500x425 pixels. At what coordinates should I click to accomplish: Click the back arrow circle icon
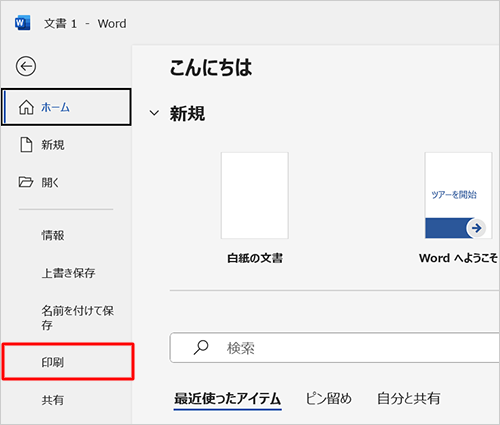point(26,66)
